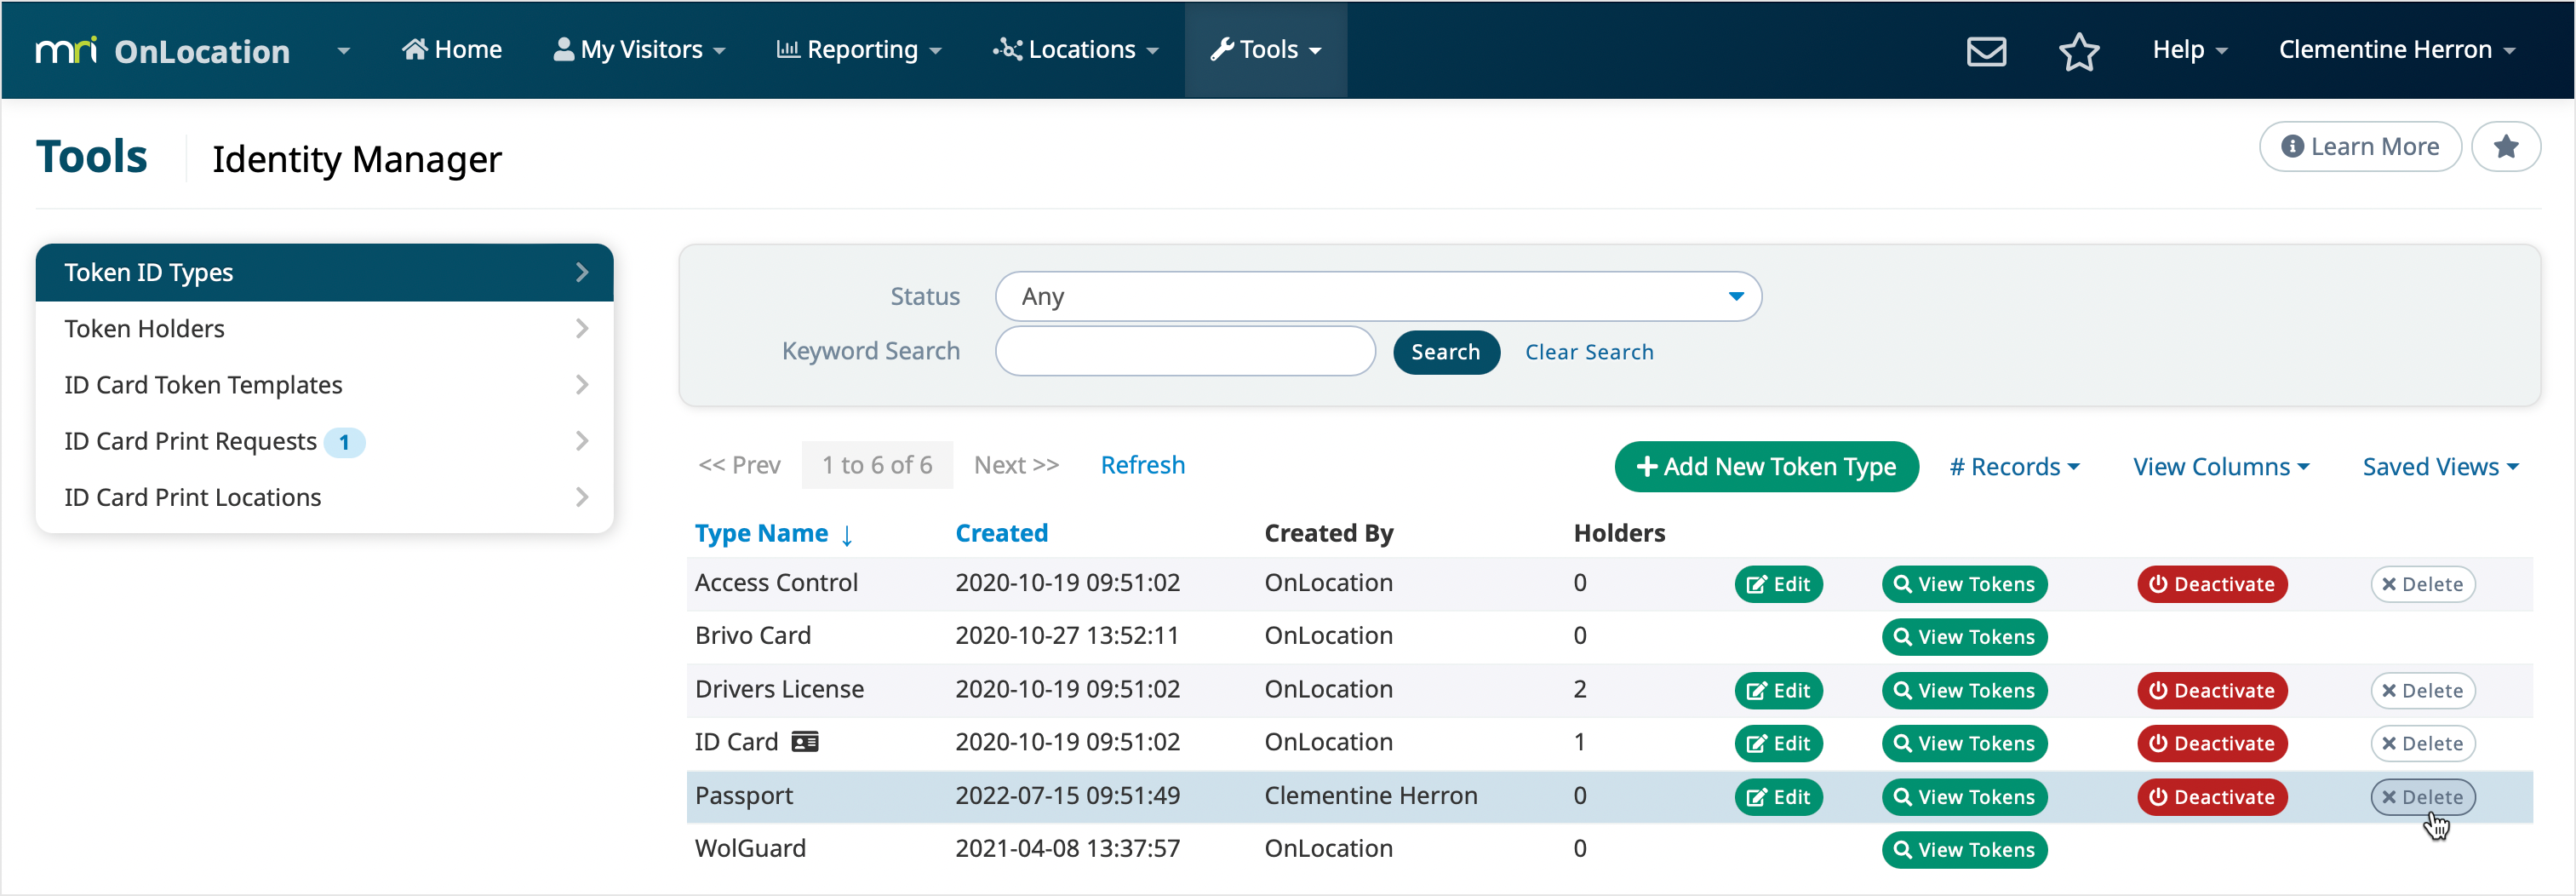Click the ID card icon next to ID Card
The height and width of the screenshot is (896, 2576).
[x=805, y=742]
